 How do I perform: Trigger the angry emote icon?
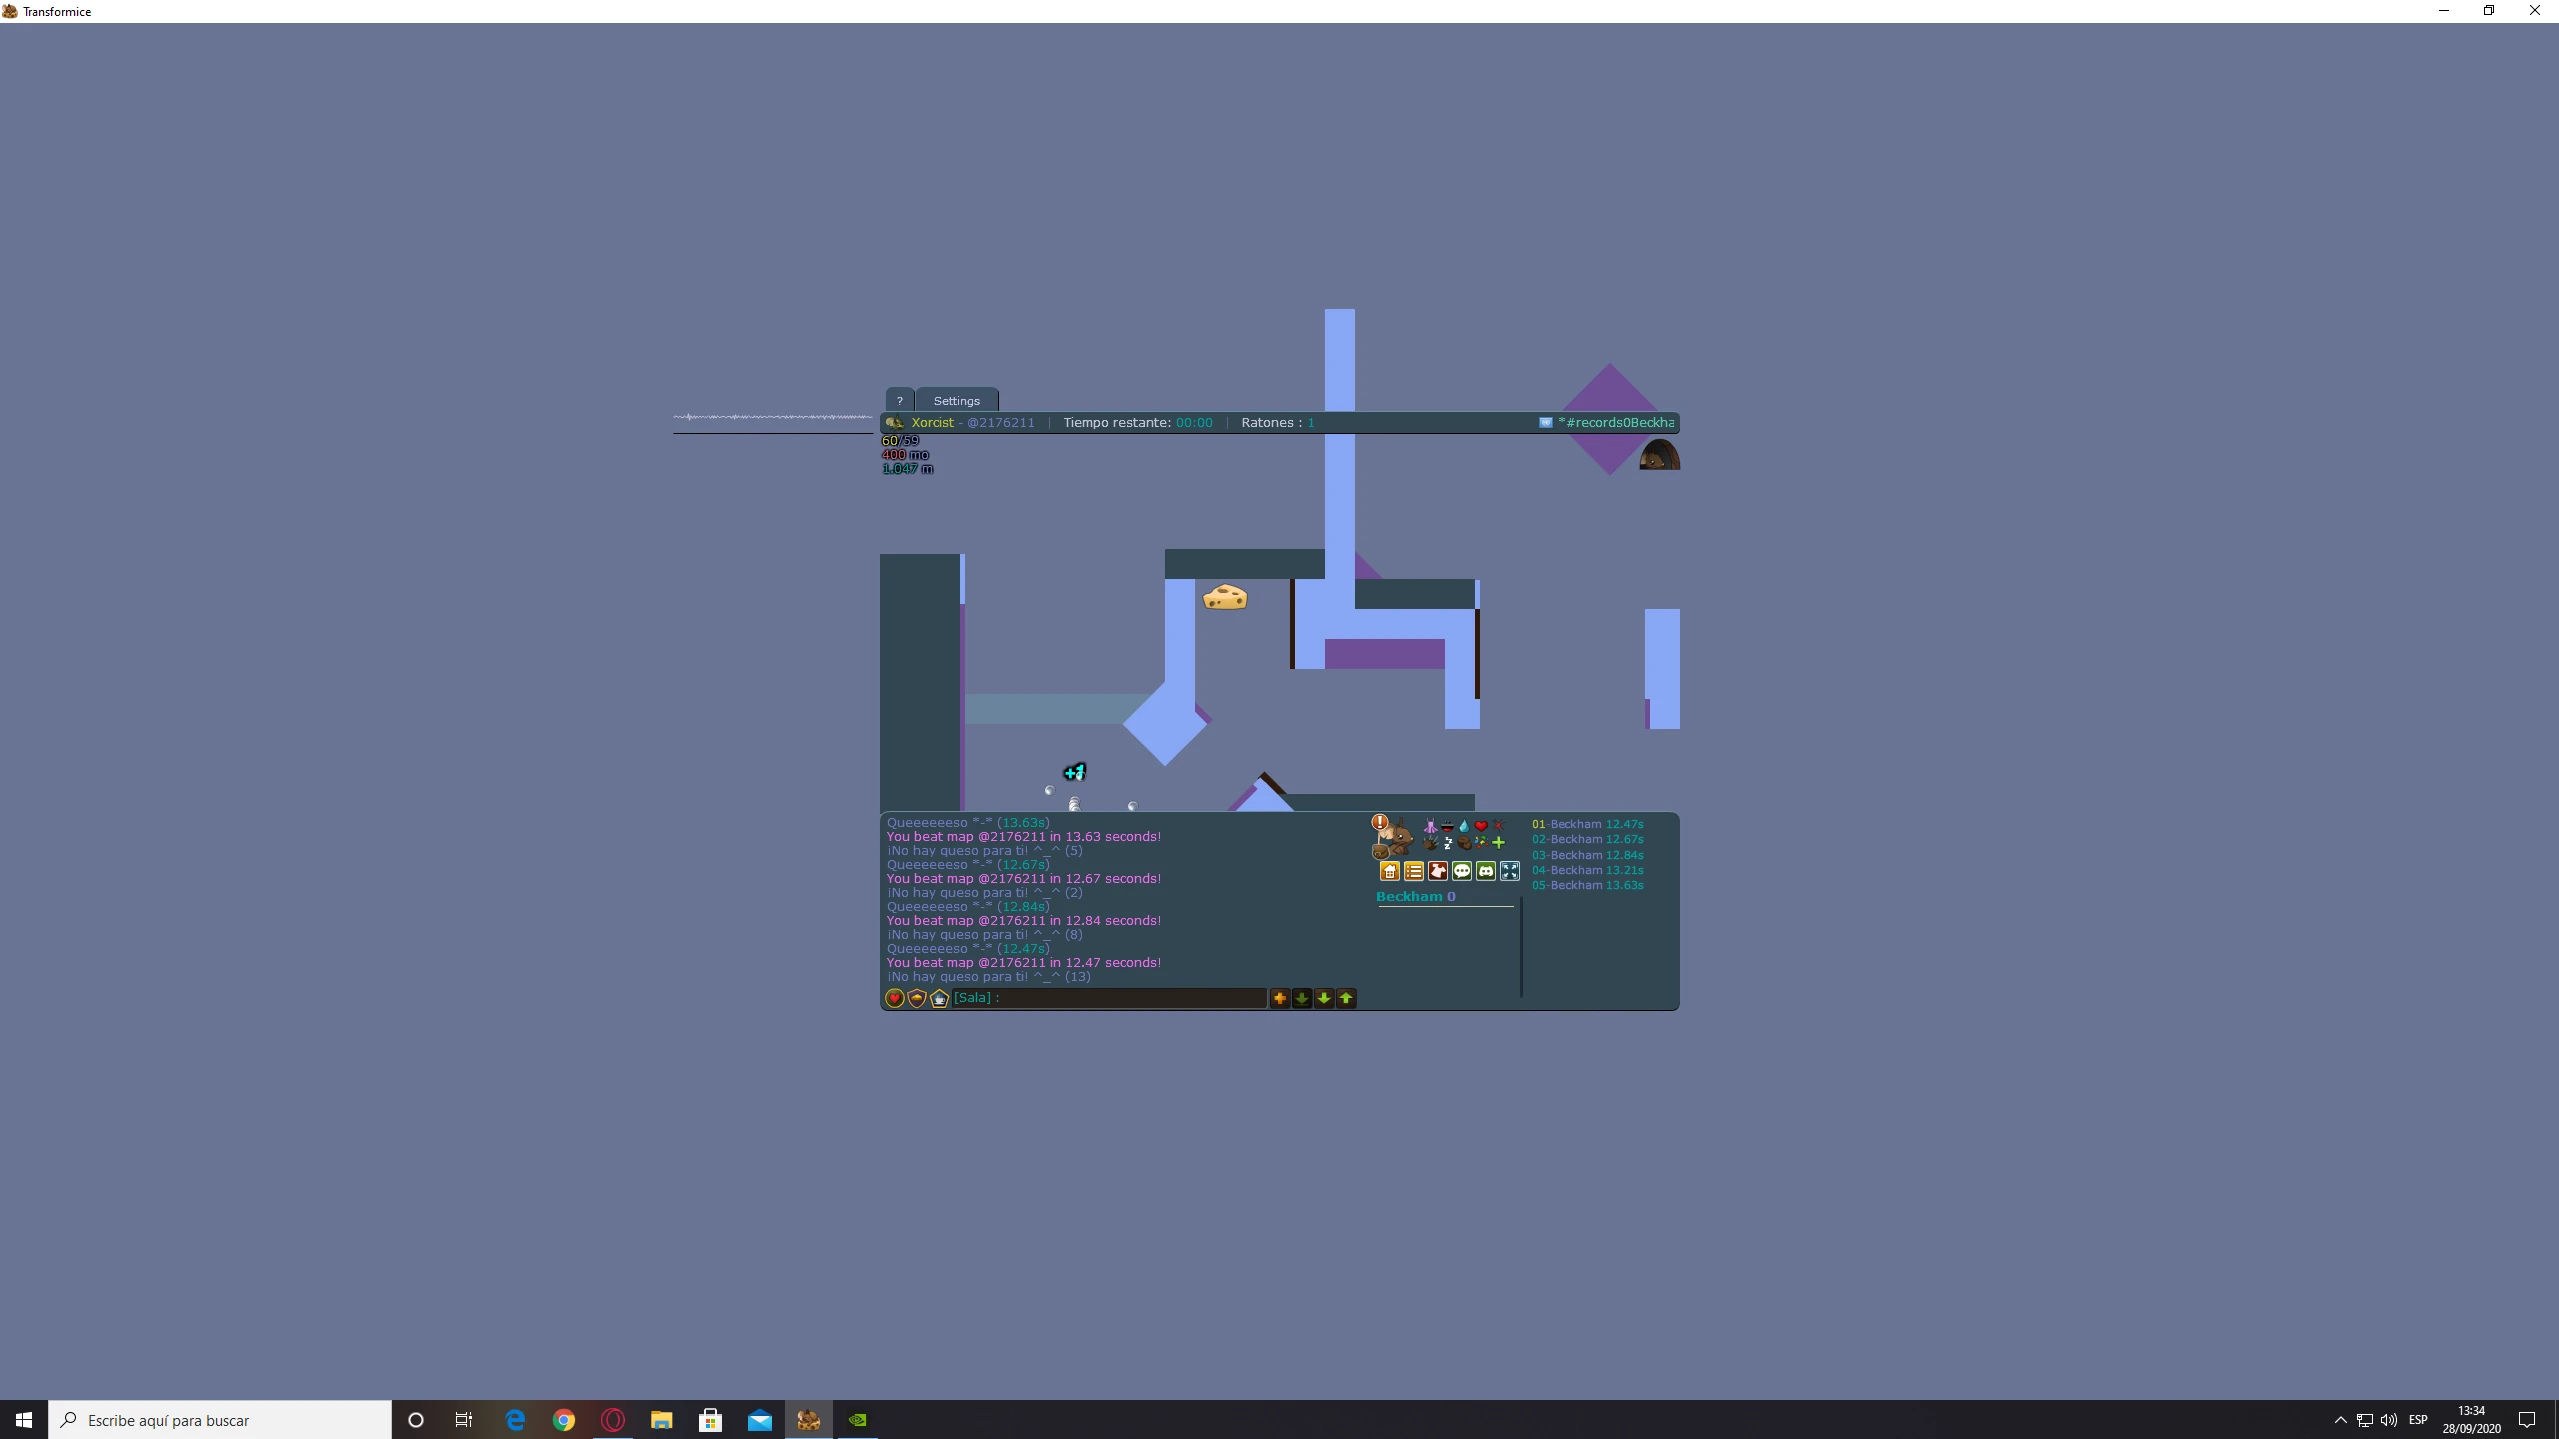pyautogui.click(x=1498, y=826)
